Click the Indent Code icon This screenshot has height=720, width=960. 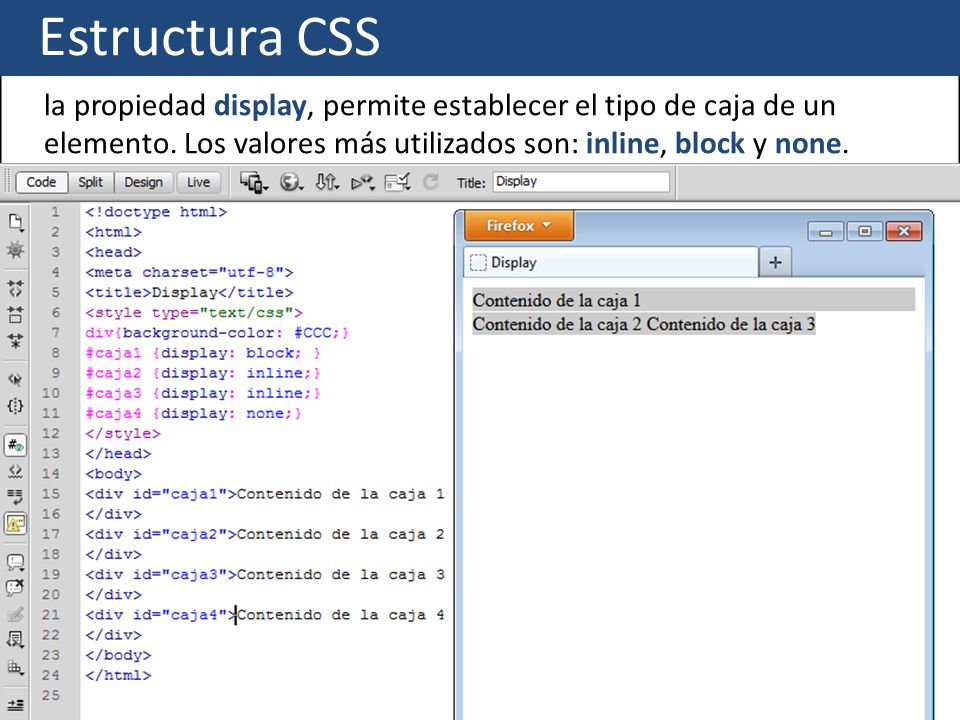pyautogui.click(x=15, y=705)
